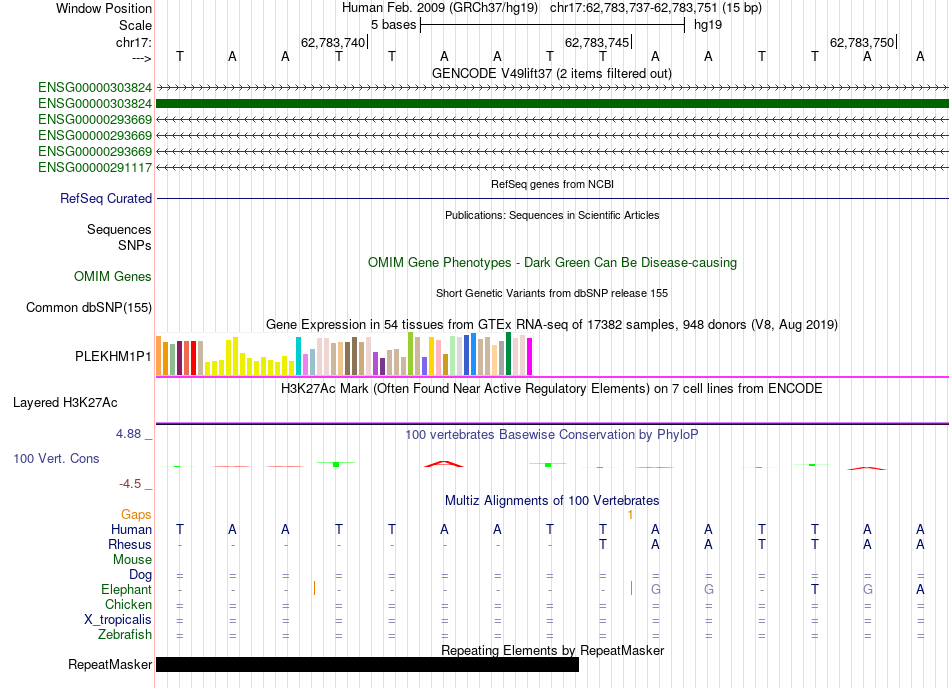The height and width of the screenshot is (688, 950).
Task: Click the Sequences track label
Action: pyautogui.click(x=119, y=230)
